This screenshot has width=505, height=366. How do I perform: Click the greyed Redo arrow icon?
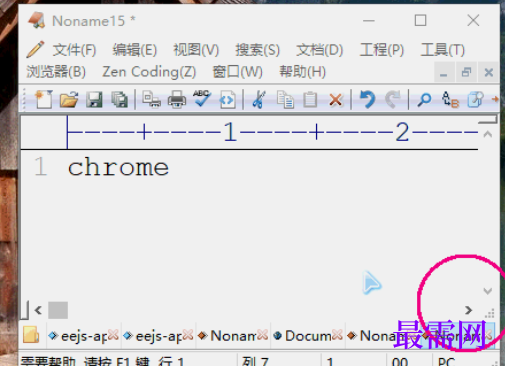pyautogui.click(x=393, y=99)
